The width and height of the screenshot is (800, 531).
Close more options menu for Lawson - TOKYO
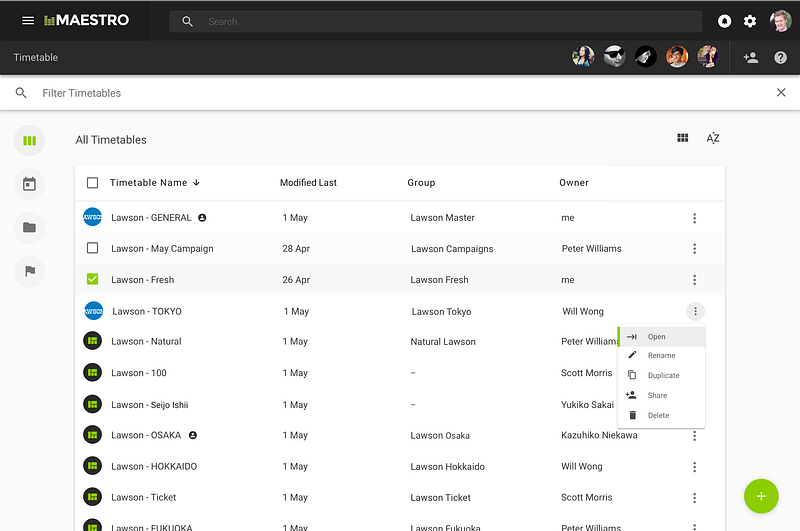click(x=695, y=311)
